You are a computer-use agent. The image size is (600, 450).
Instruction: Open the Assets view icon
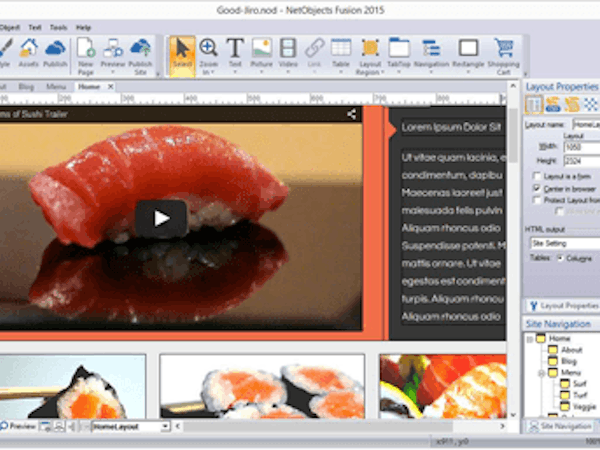click(x=29, y=54)
